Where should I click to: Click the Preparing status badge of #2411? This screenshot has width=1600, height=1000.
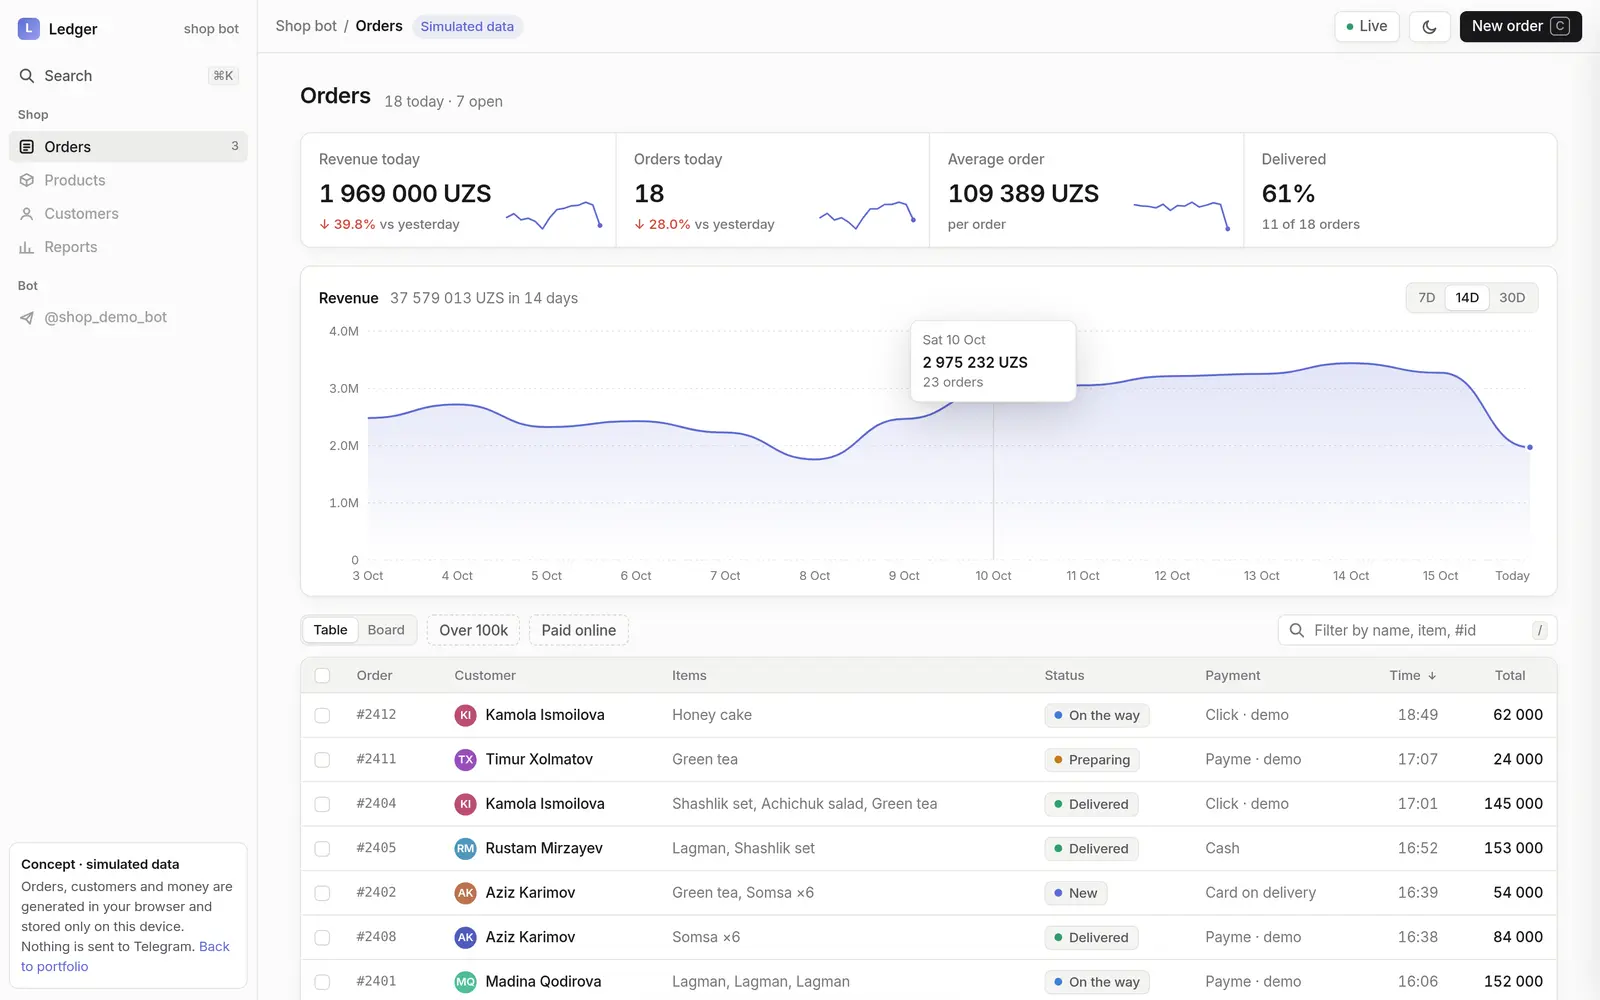(x=1092, y=760)
